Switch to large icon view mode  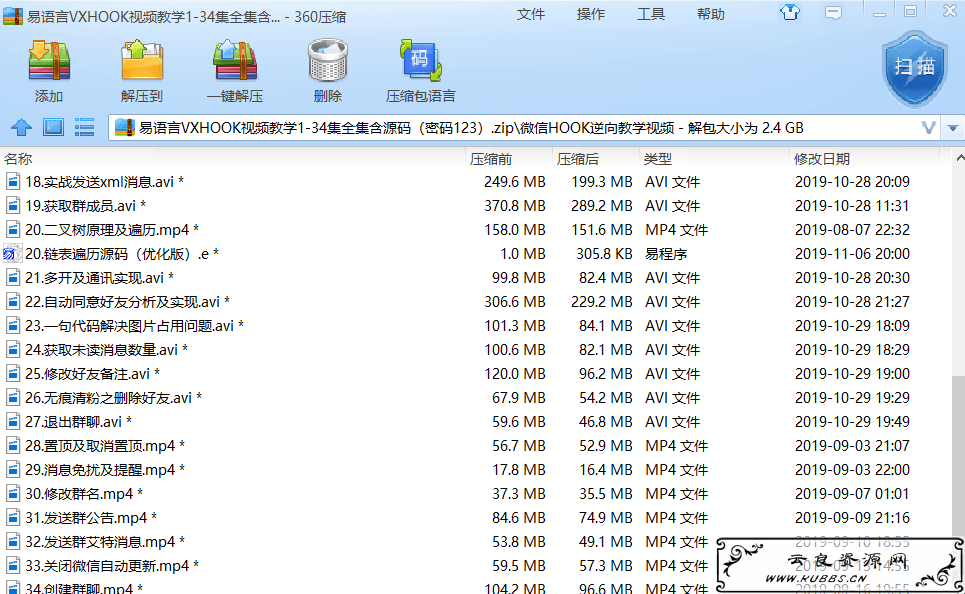53,127
